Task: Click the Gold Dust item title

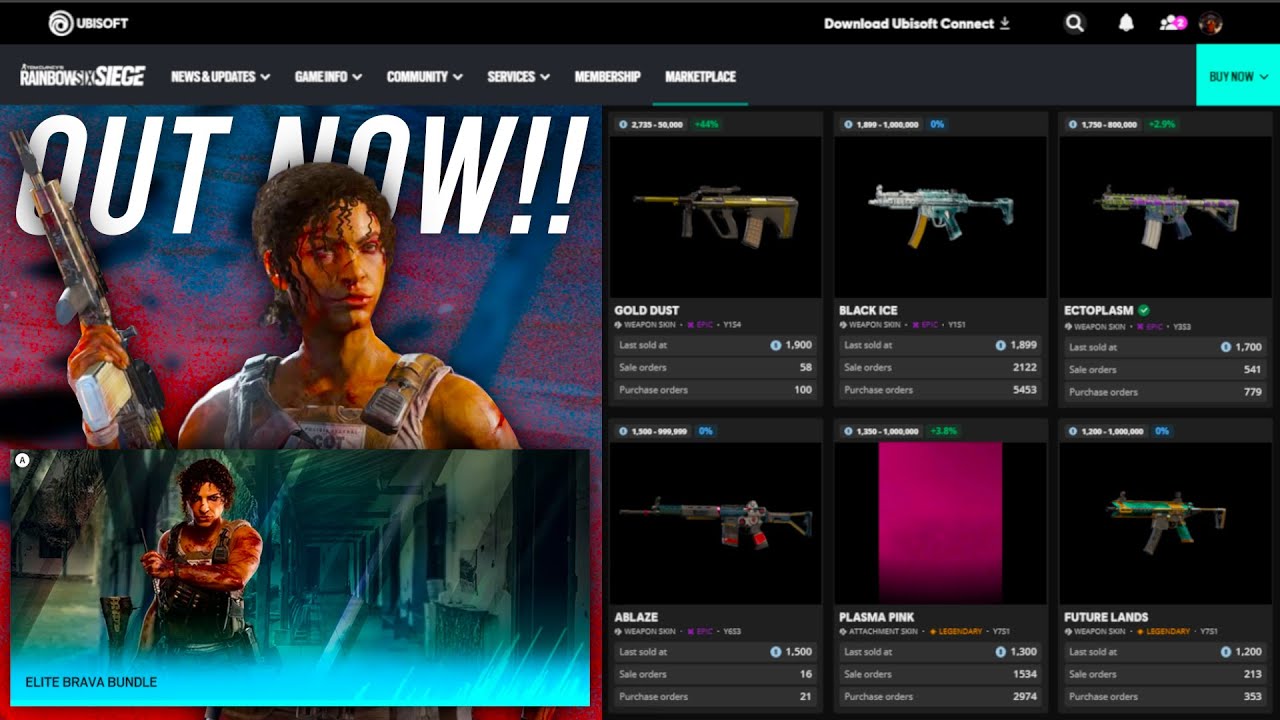Action: click(646, 310)
